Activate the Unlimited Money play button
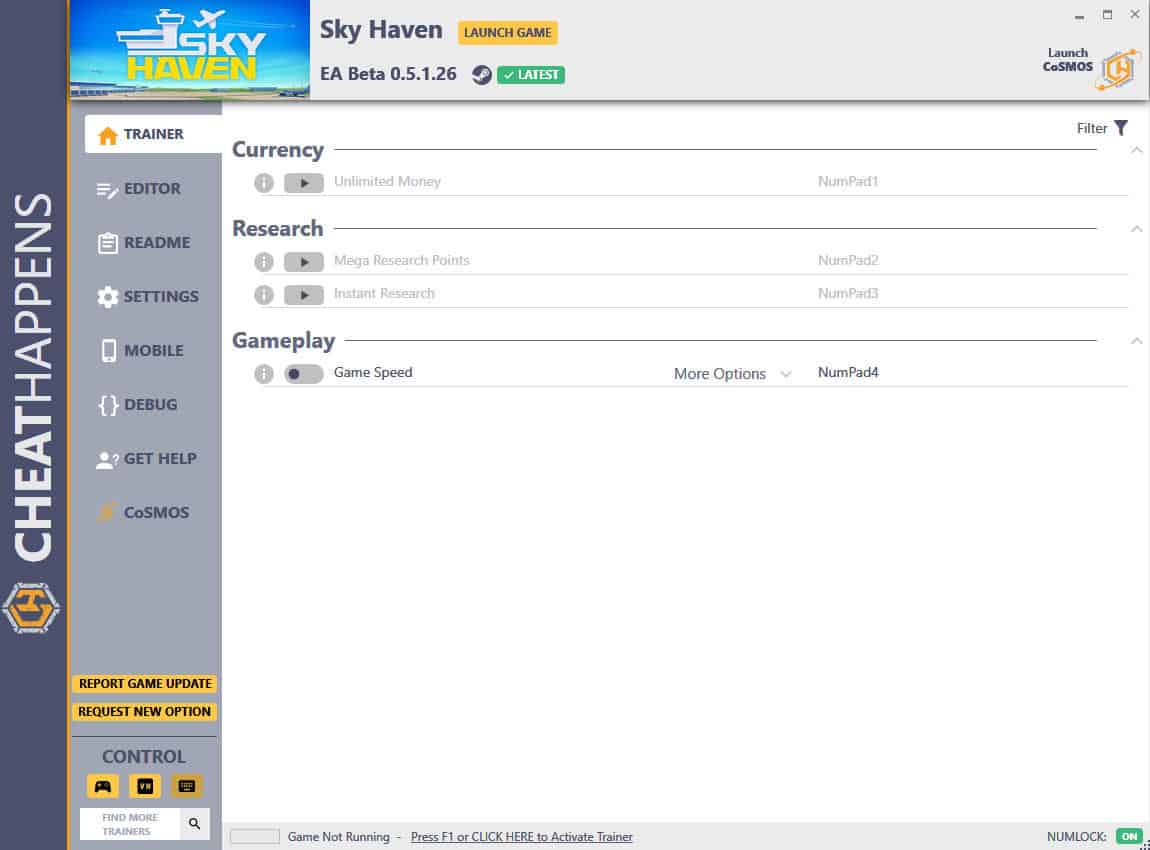Image resolution: width=1150 pixels, height=850 pixels. tap(304, 183)
